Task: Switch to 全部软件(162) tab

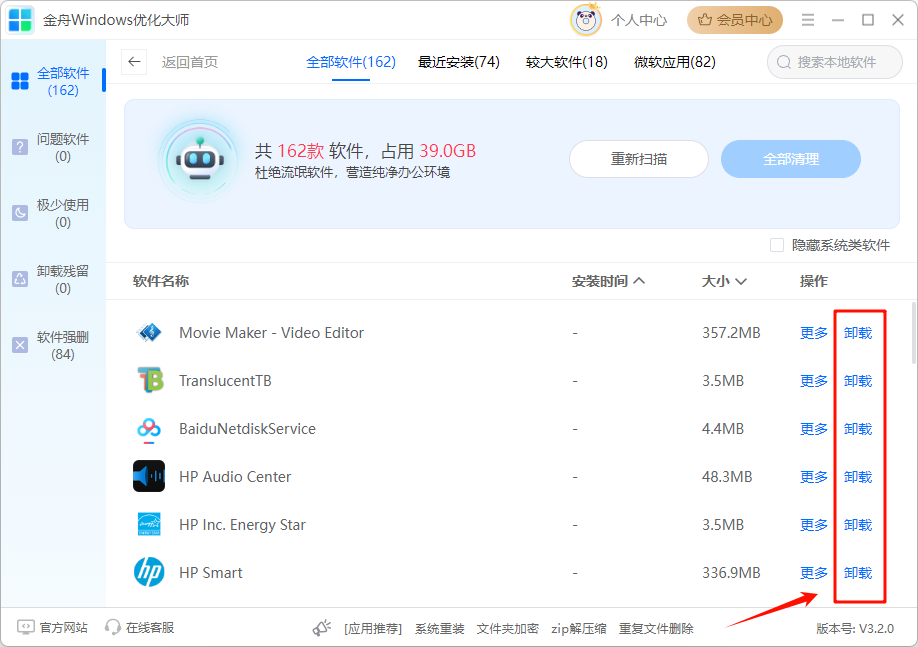Action: coord(351,62)
